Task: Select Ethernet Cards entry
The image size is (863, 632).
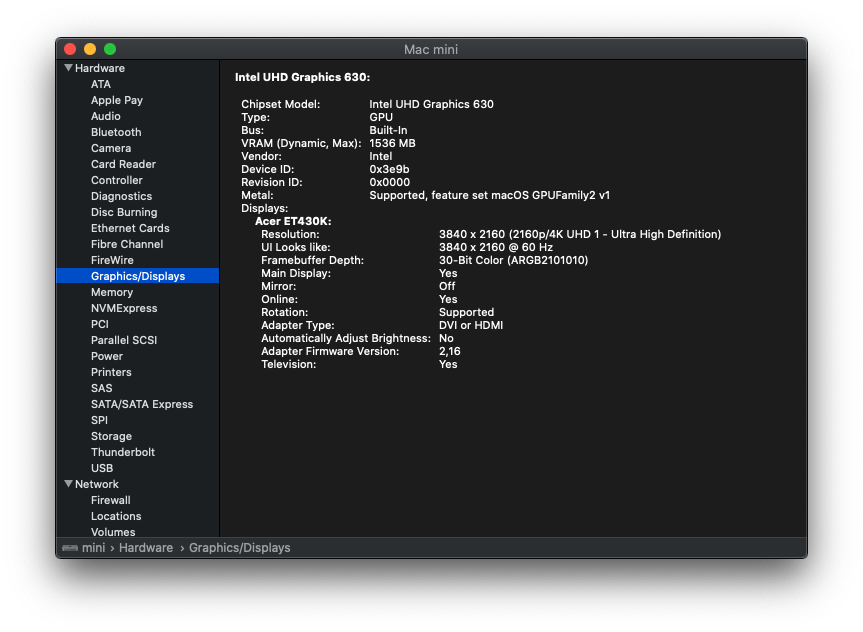Action: 130,228
